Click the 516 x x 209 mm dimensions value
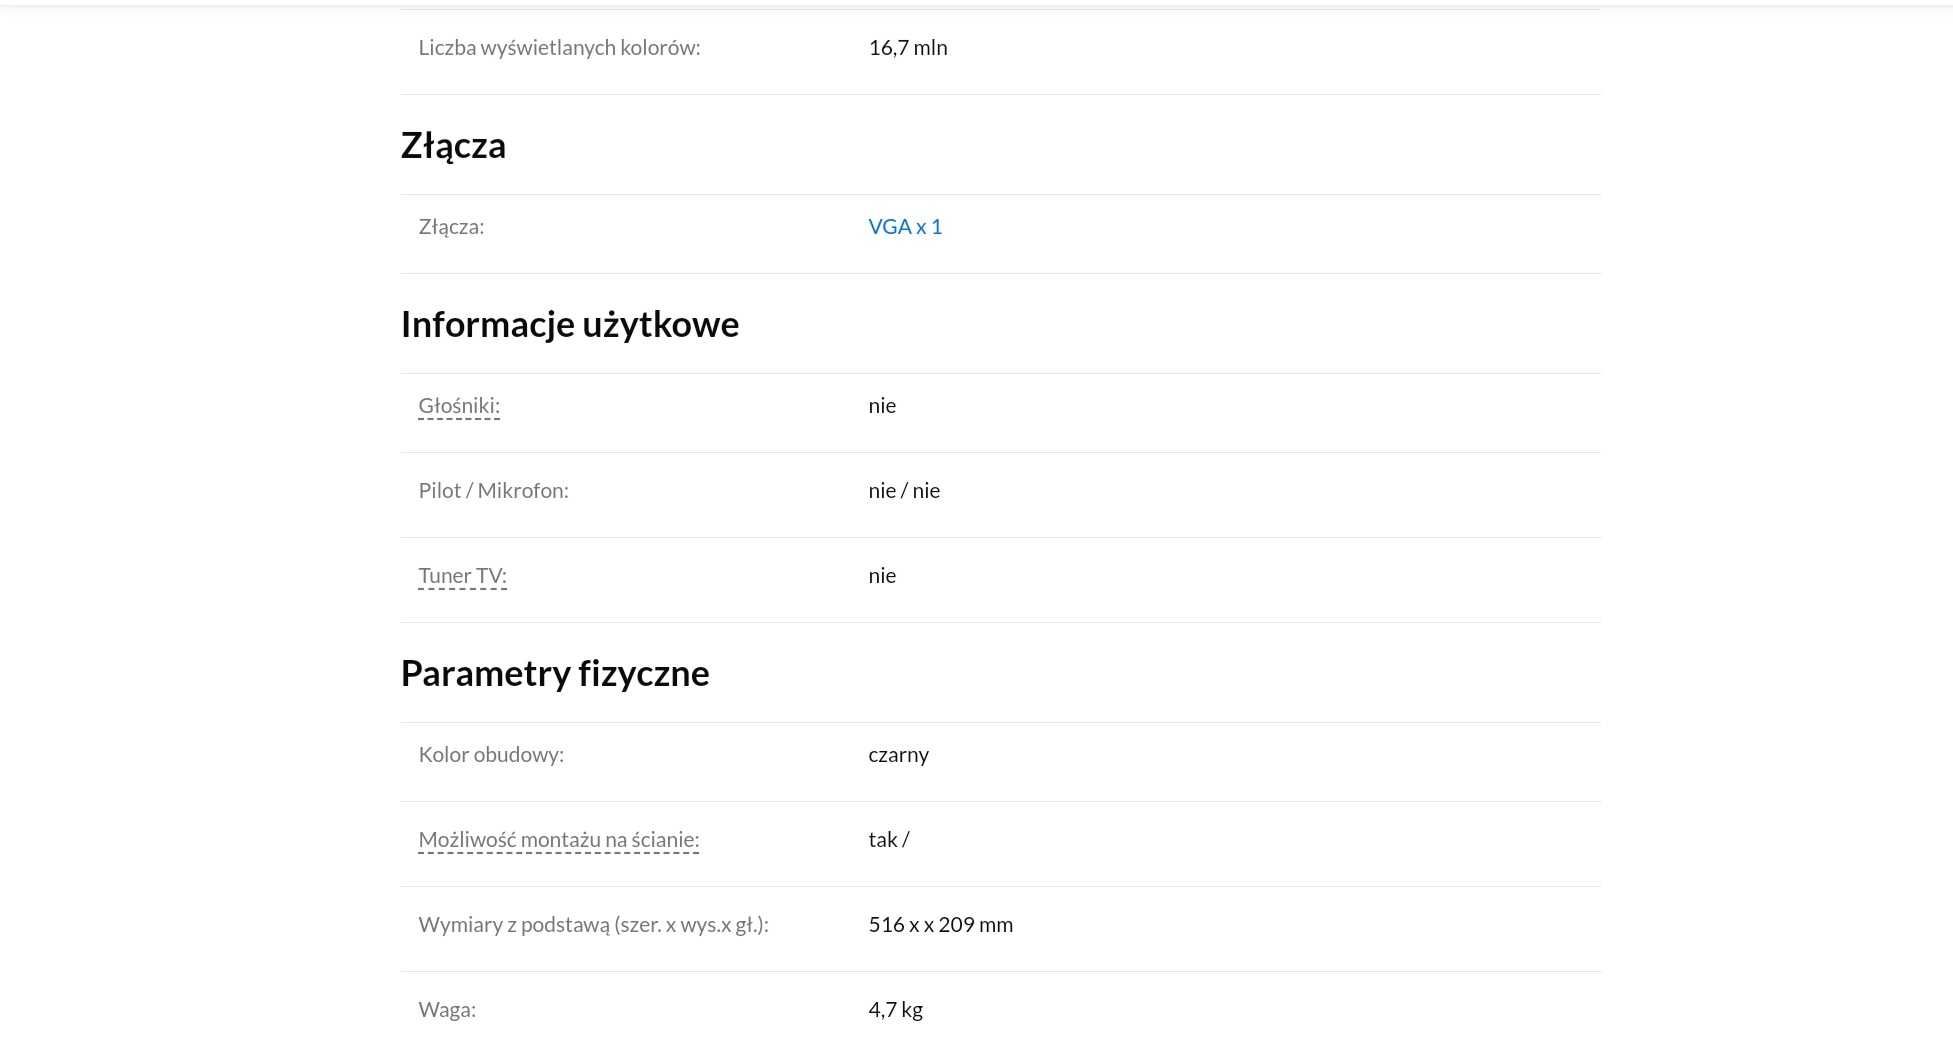 click(940, 925)
